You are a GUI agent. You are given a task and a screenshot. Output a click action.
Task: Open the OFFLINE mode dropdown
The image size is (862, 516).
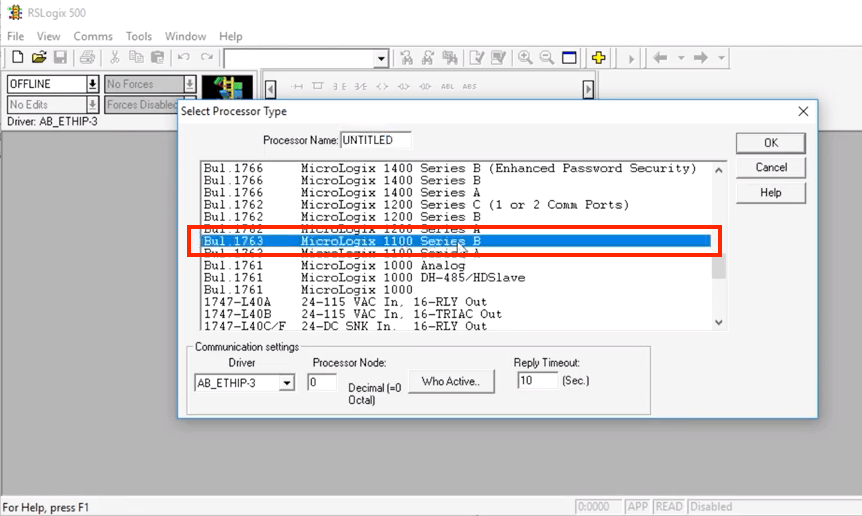coord(92,84)
